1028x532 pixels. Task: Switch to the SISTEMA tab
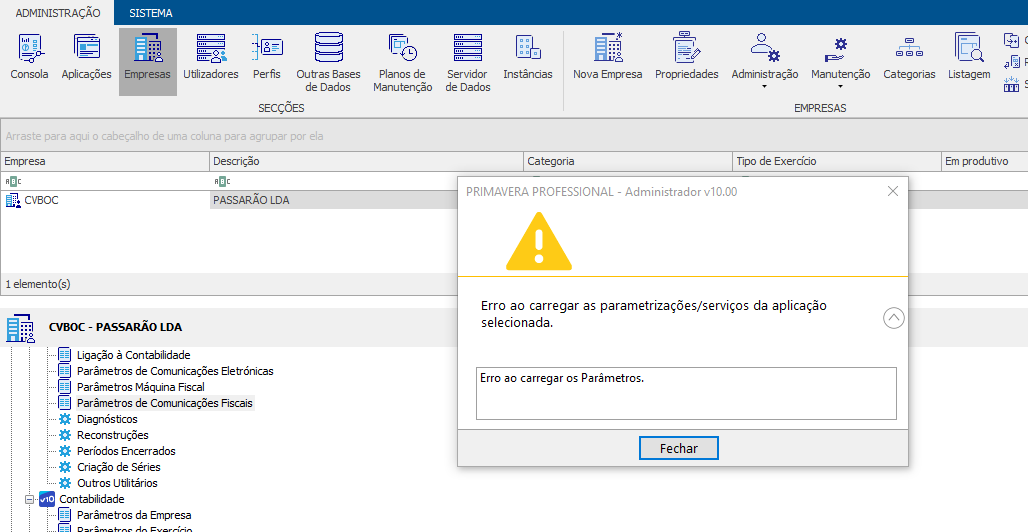(151, 13)
